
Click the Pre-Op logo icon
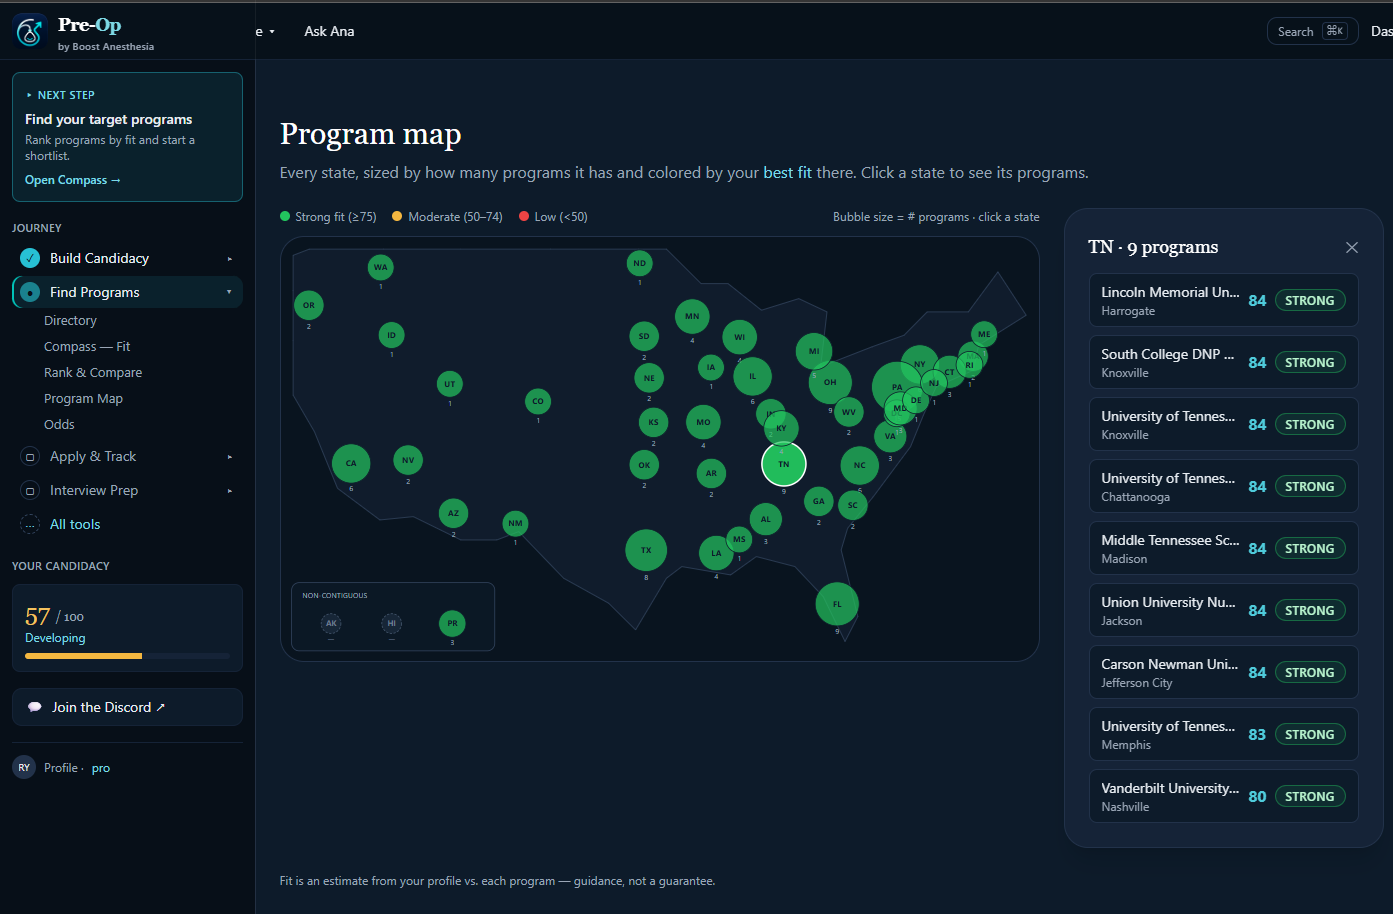click(x=29, y=32)
